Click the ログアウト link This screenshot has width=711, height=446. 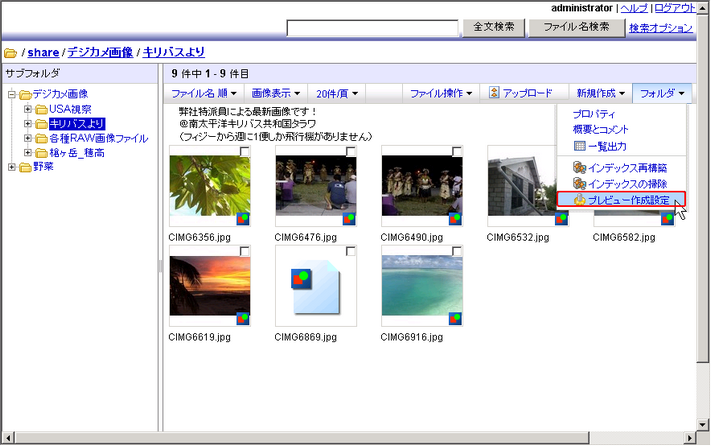[675, 8]
